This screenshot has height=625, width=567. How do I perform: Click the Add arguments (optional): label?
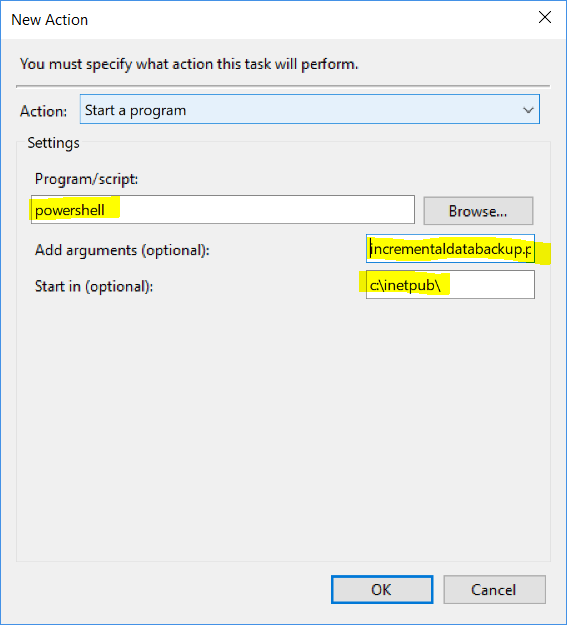122,250
